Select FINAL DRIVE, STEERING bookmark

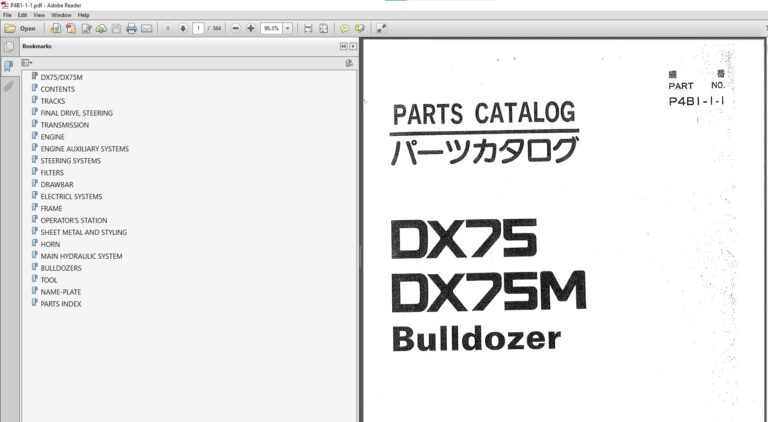click(x=76, y=113)
